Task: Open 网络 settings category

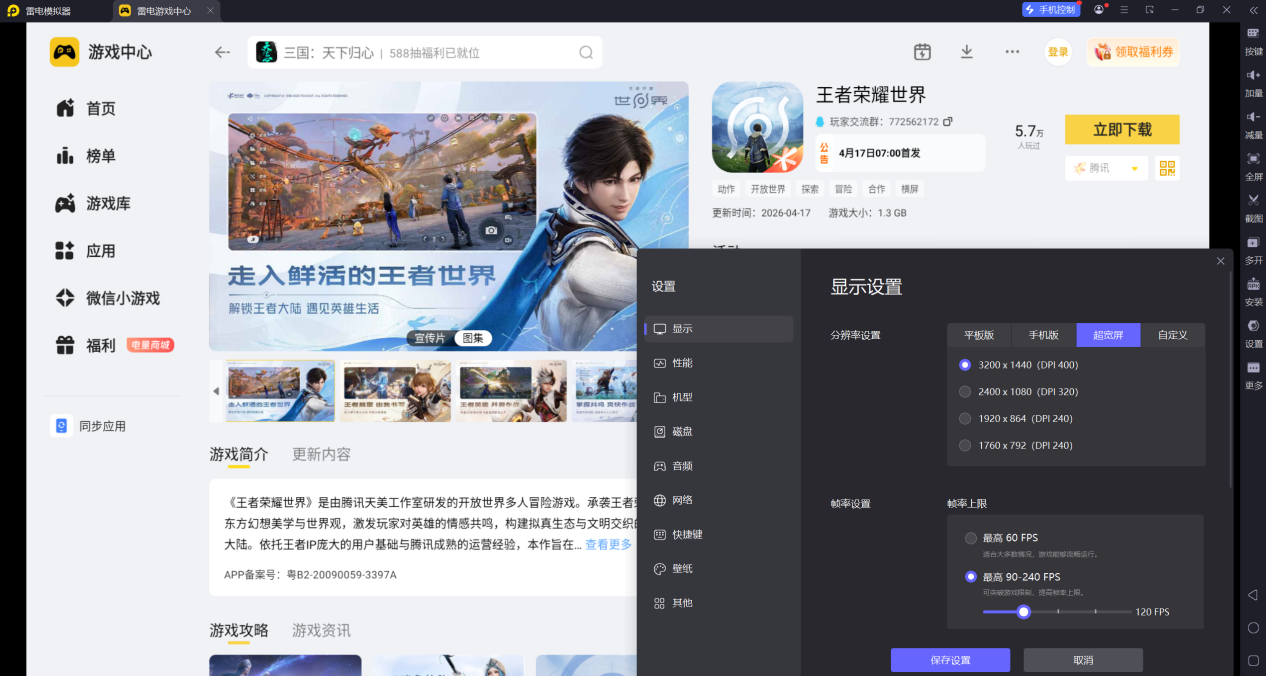Action: (x=719, y=500)
